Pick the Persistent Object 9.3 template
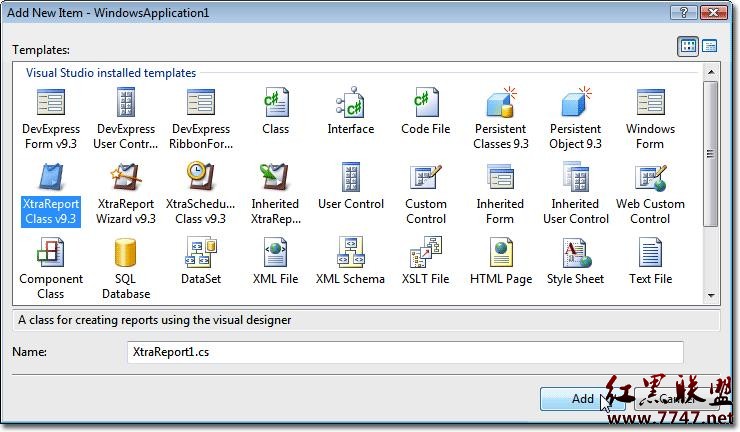 [x=575, y=118]
